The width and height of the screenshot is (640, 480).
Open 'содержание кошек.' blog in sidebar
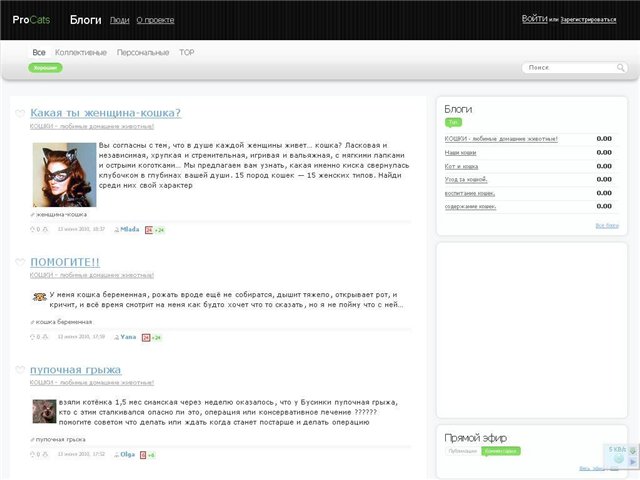coord(471,207)
